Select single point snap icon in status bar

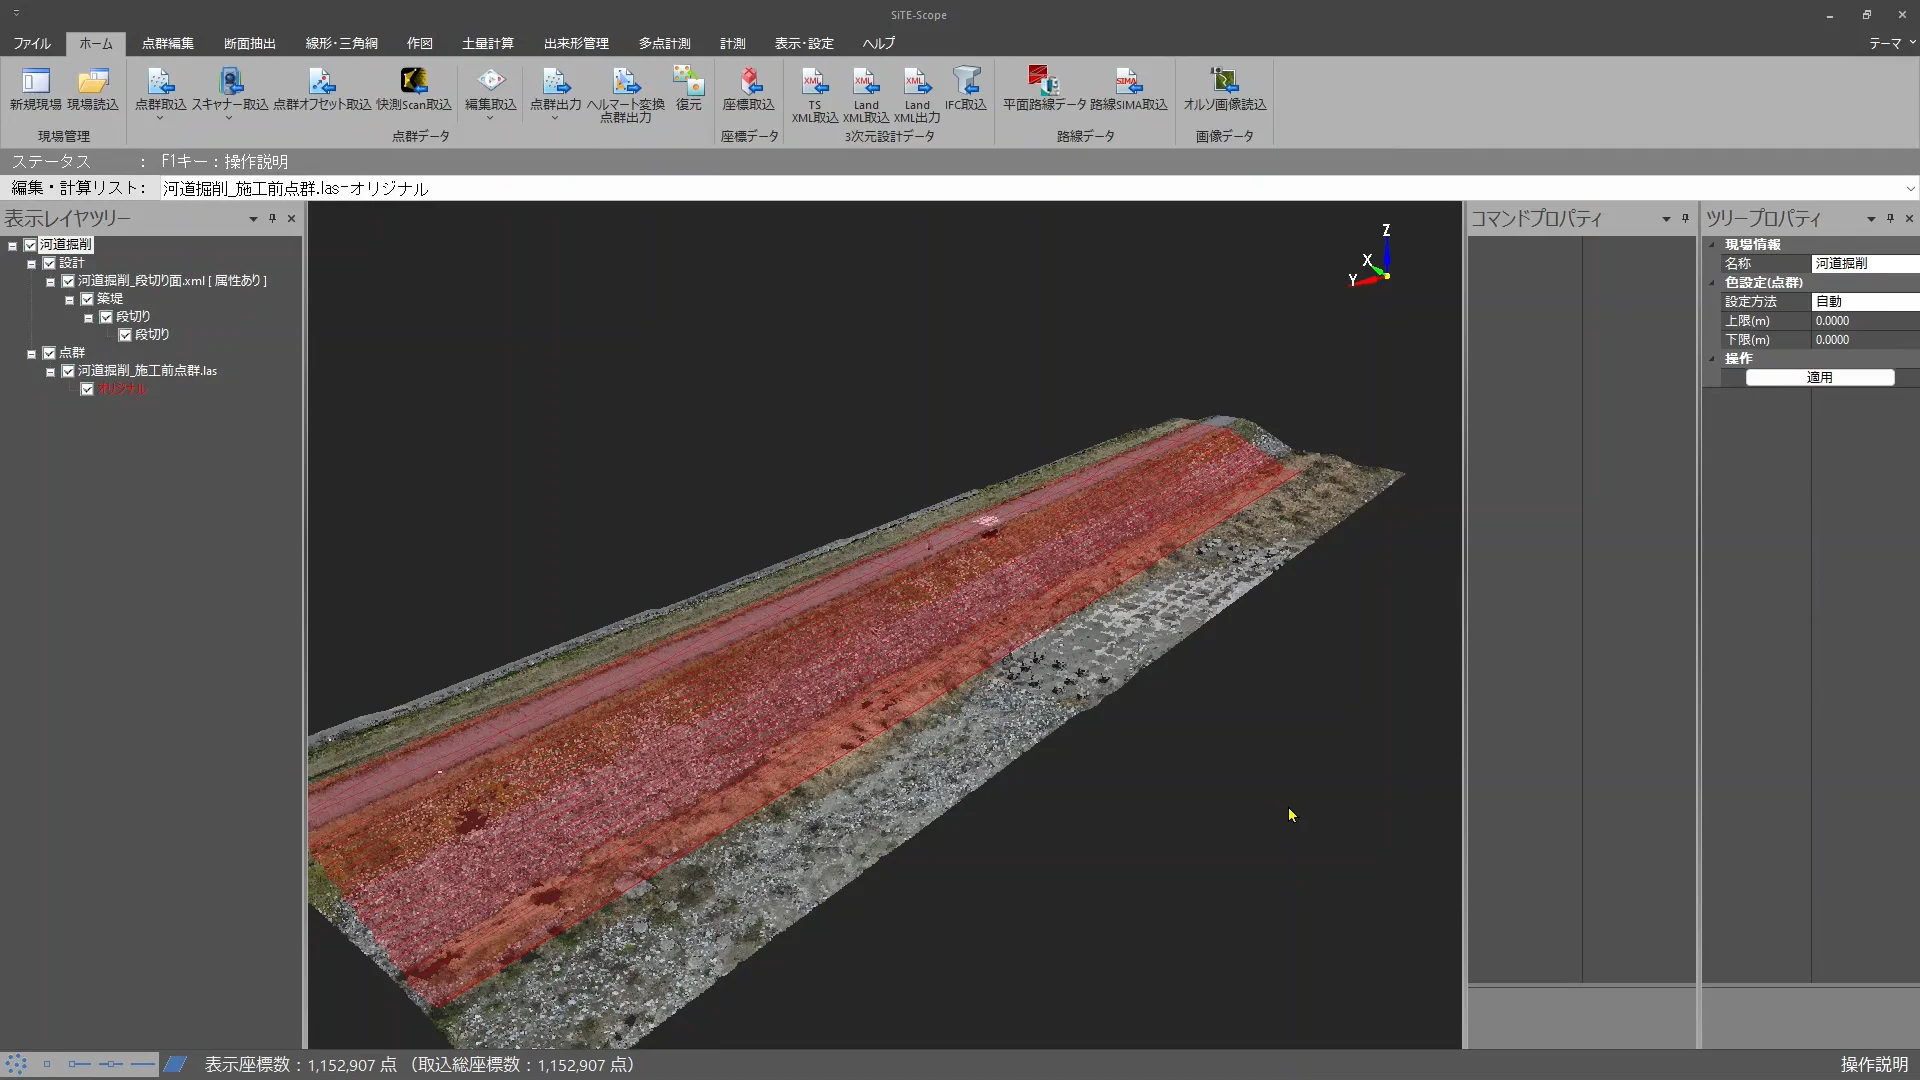(x=47, y=1064)
